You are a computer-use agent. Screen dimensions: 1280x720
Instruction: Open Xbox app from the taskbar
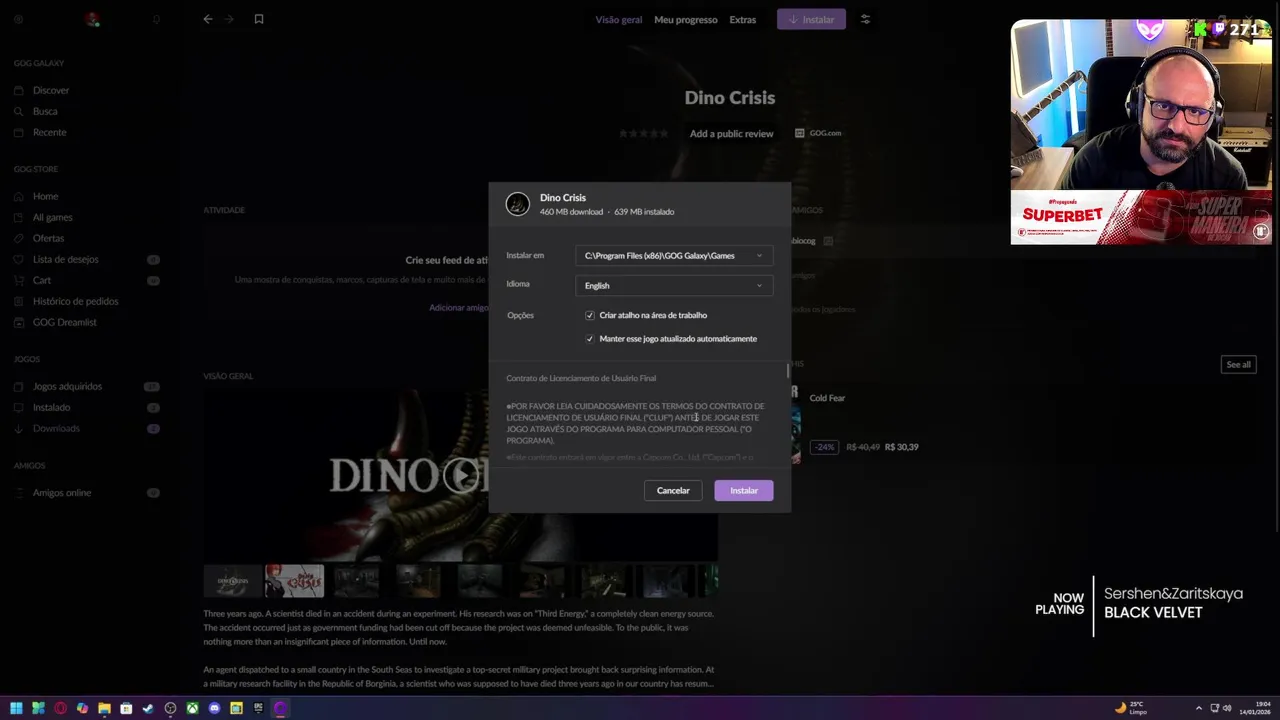(192, 708)
